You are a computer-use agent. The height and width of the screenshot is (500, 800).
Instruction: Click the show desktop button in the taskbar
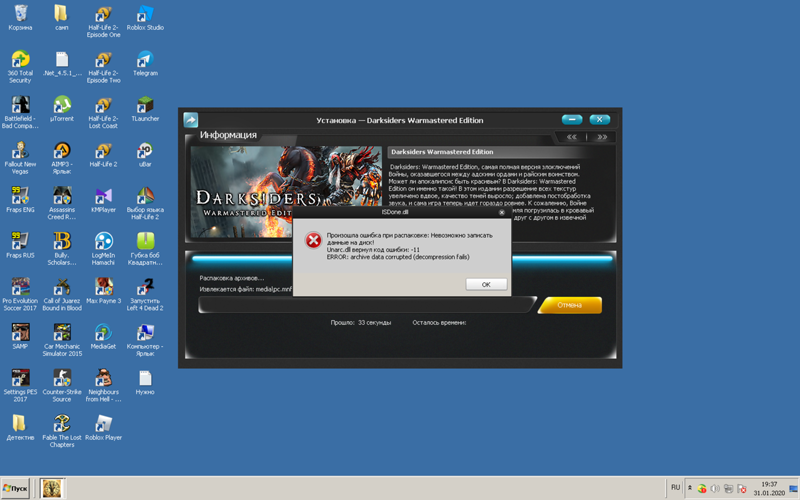click(x=794, y=488)
